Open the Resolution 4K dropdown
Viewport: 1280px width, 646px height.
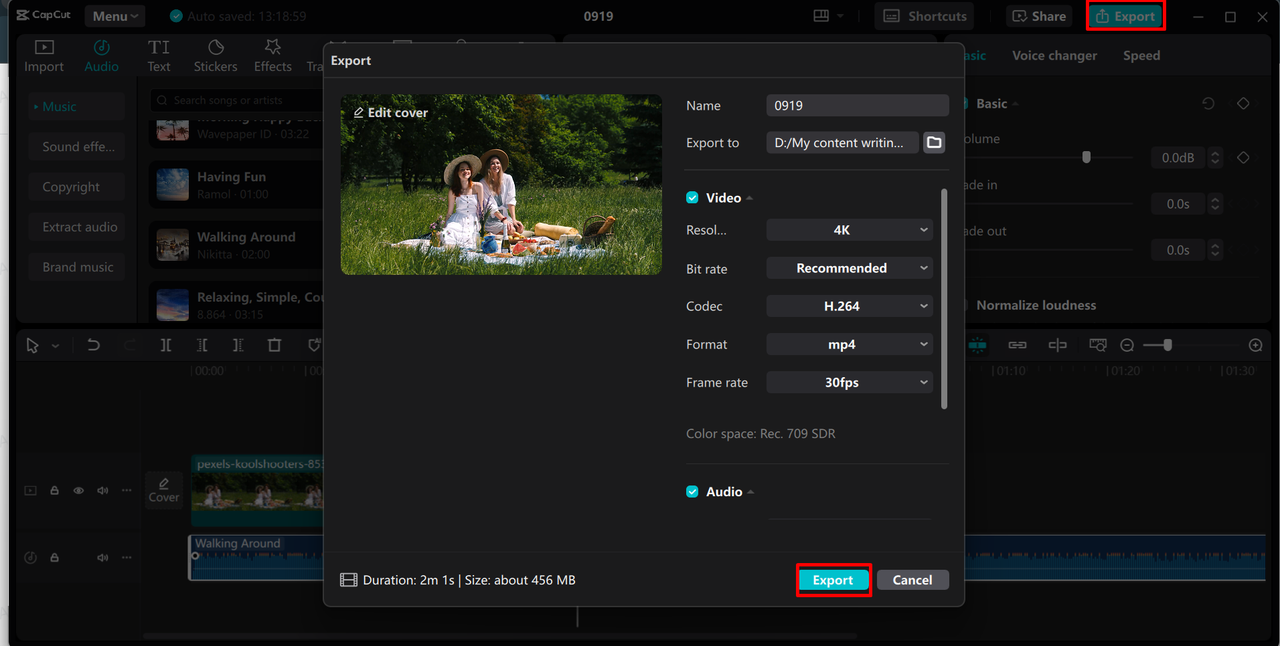point(849,230)
